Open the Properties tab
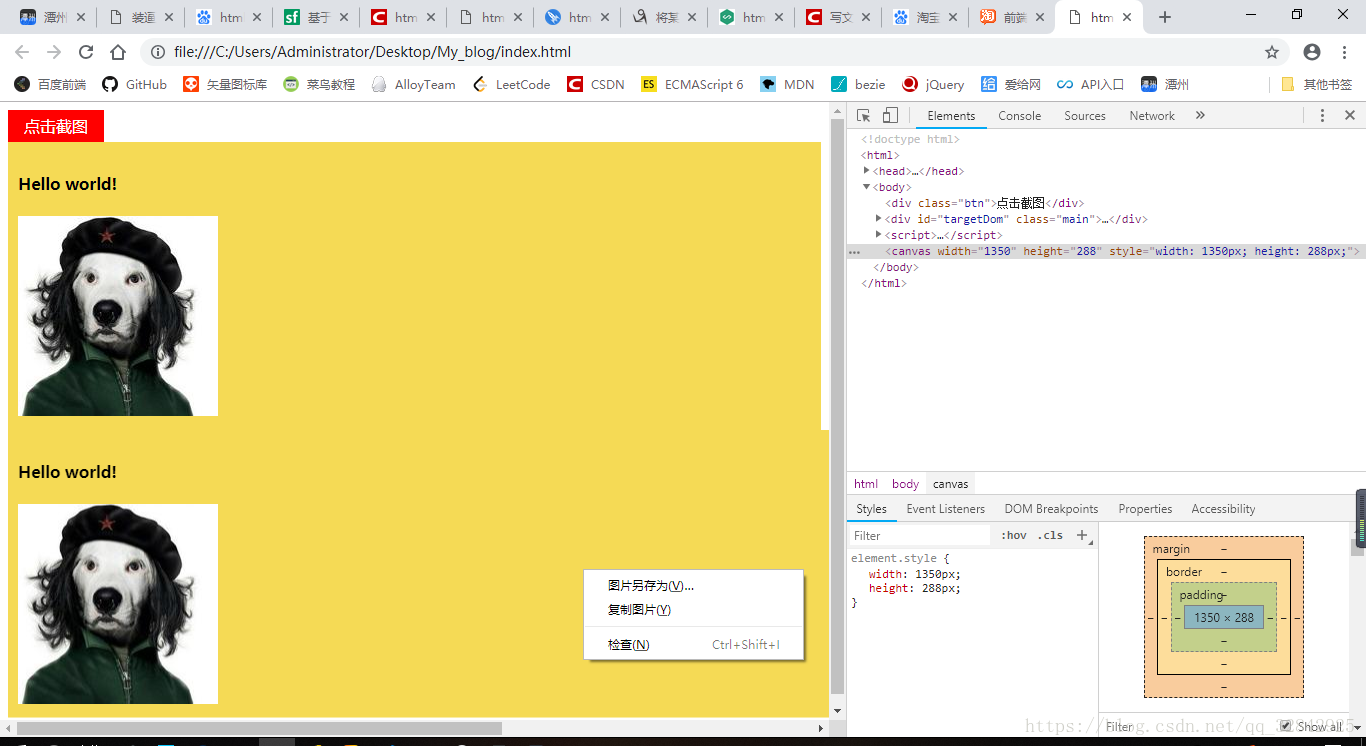The image size is (1366, 746). click(x=1145, y=509)
